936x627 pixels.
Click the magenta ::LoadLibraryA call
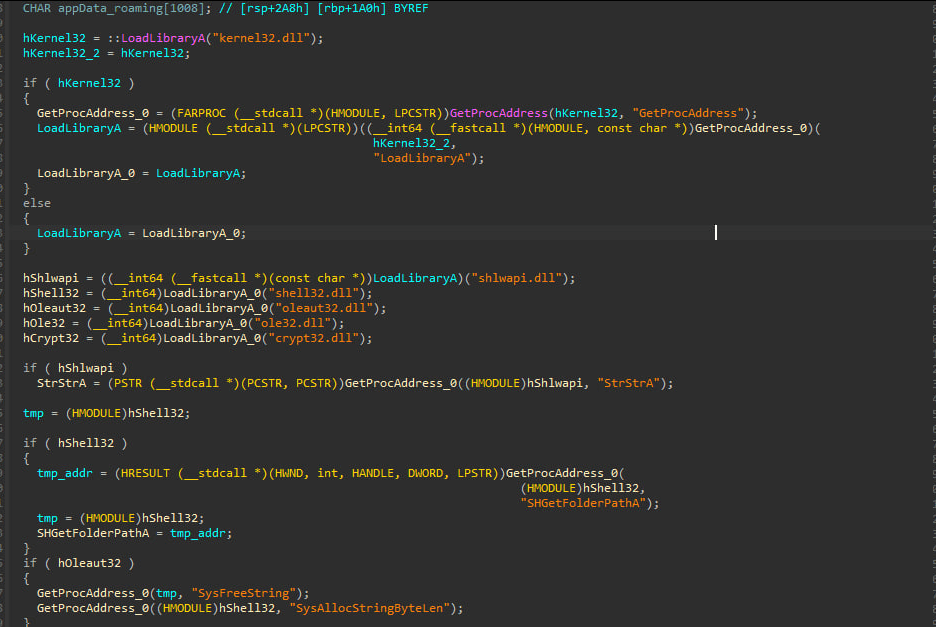(x=156, y=38)
